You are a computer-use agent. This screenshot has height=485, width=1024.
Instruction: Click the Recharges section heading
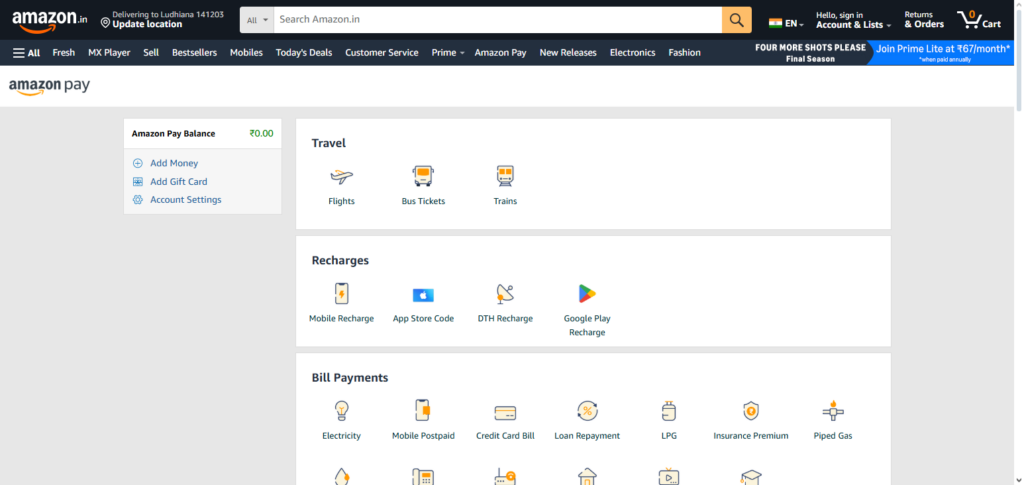point(340,260)
